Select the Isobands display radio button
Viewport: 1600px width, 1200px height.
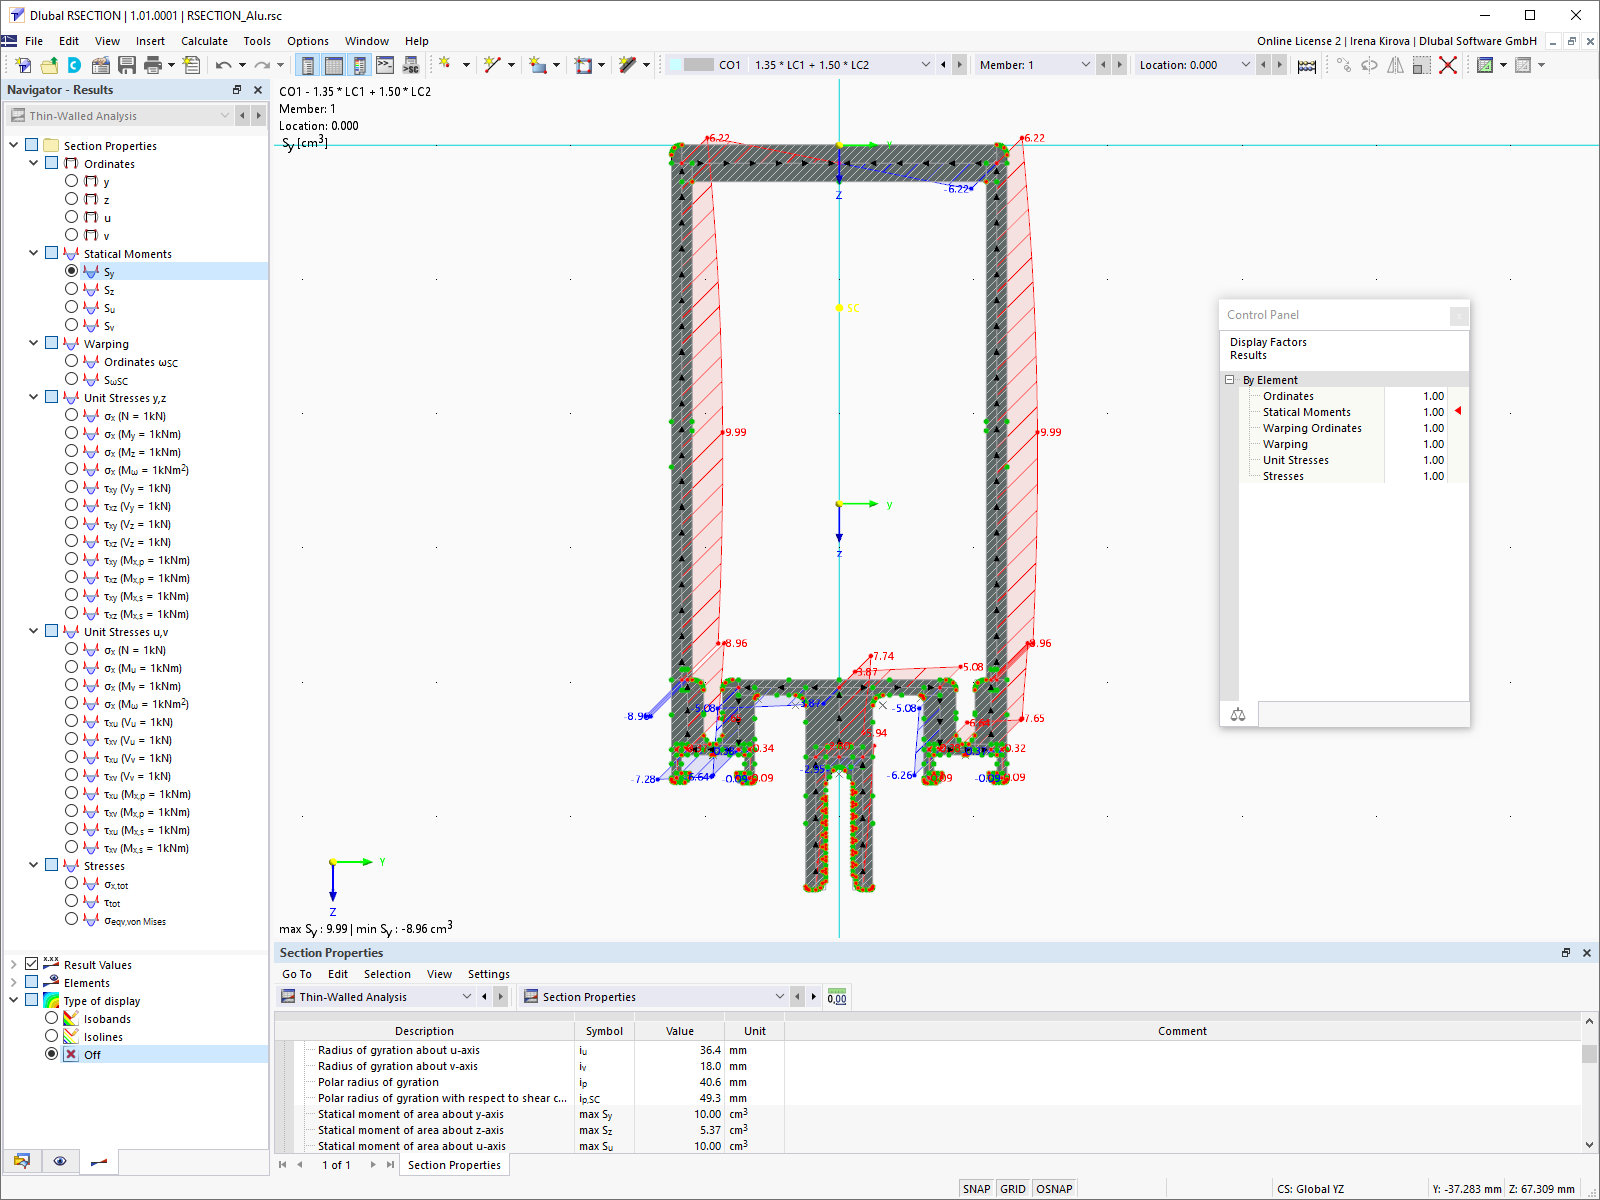[x=52, y=1018]
